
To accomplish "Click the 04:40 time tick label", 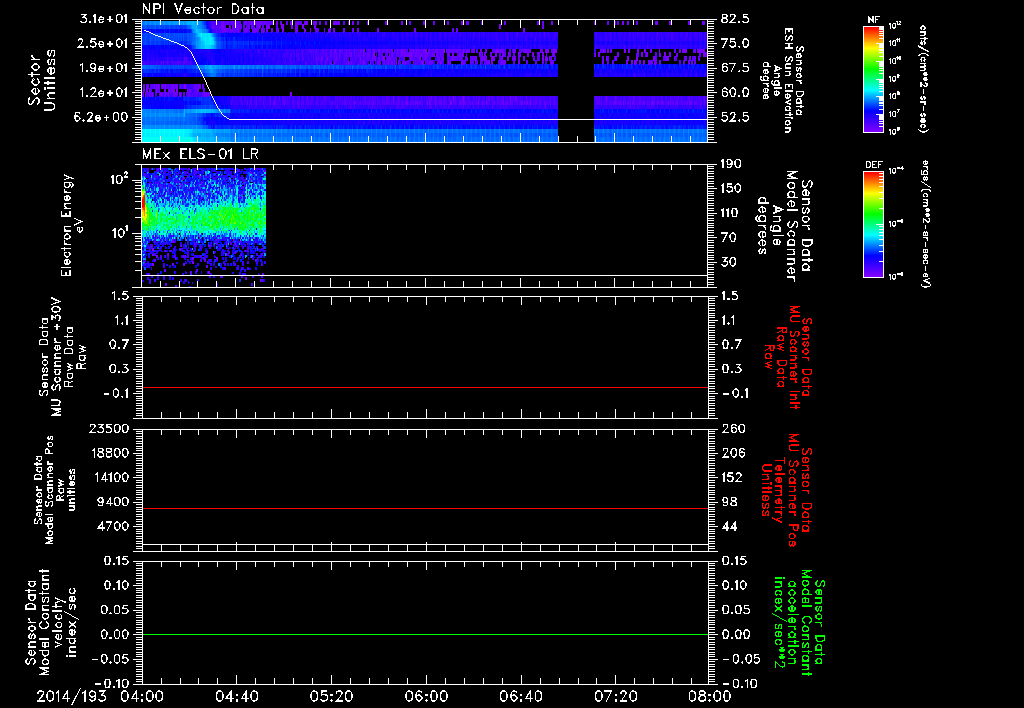I will click(236, 696).
